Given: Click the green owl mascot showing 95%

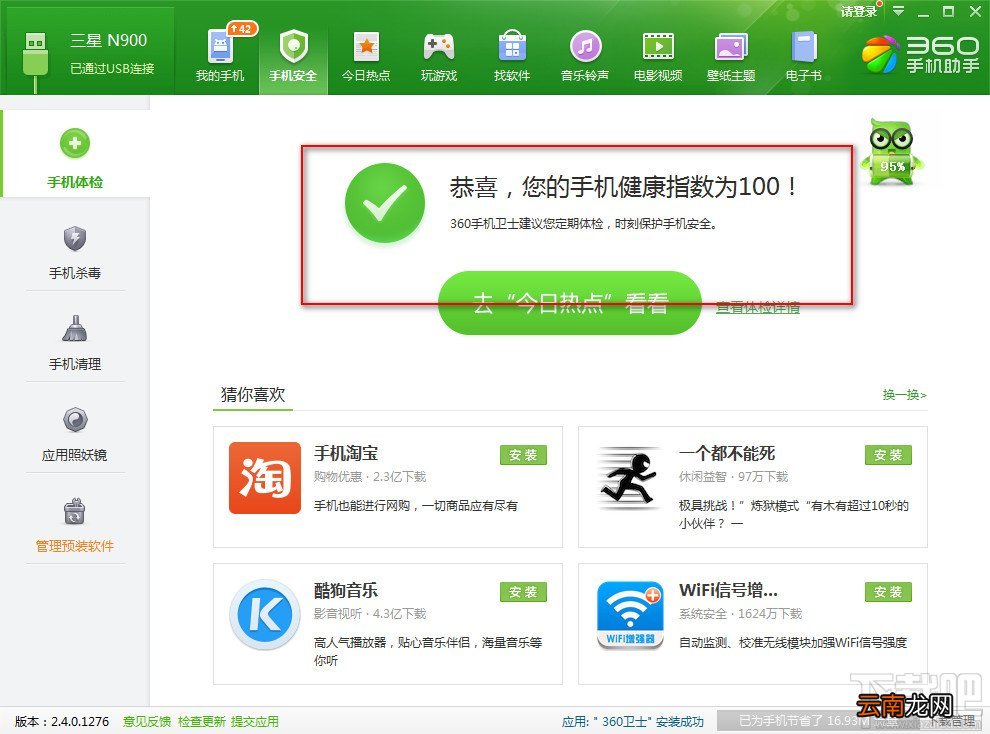Looking at the screenshot, I should (x=892, y=152).
